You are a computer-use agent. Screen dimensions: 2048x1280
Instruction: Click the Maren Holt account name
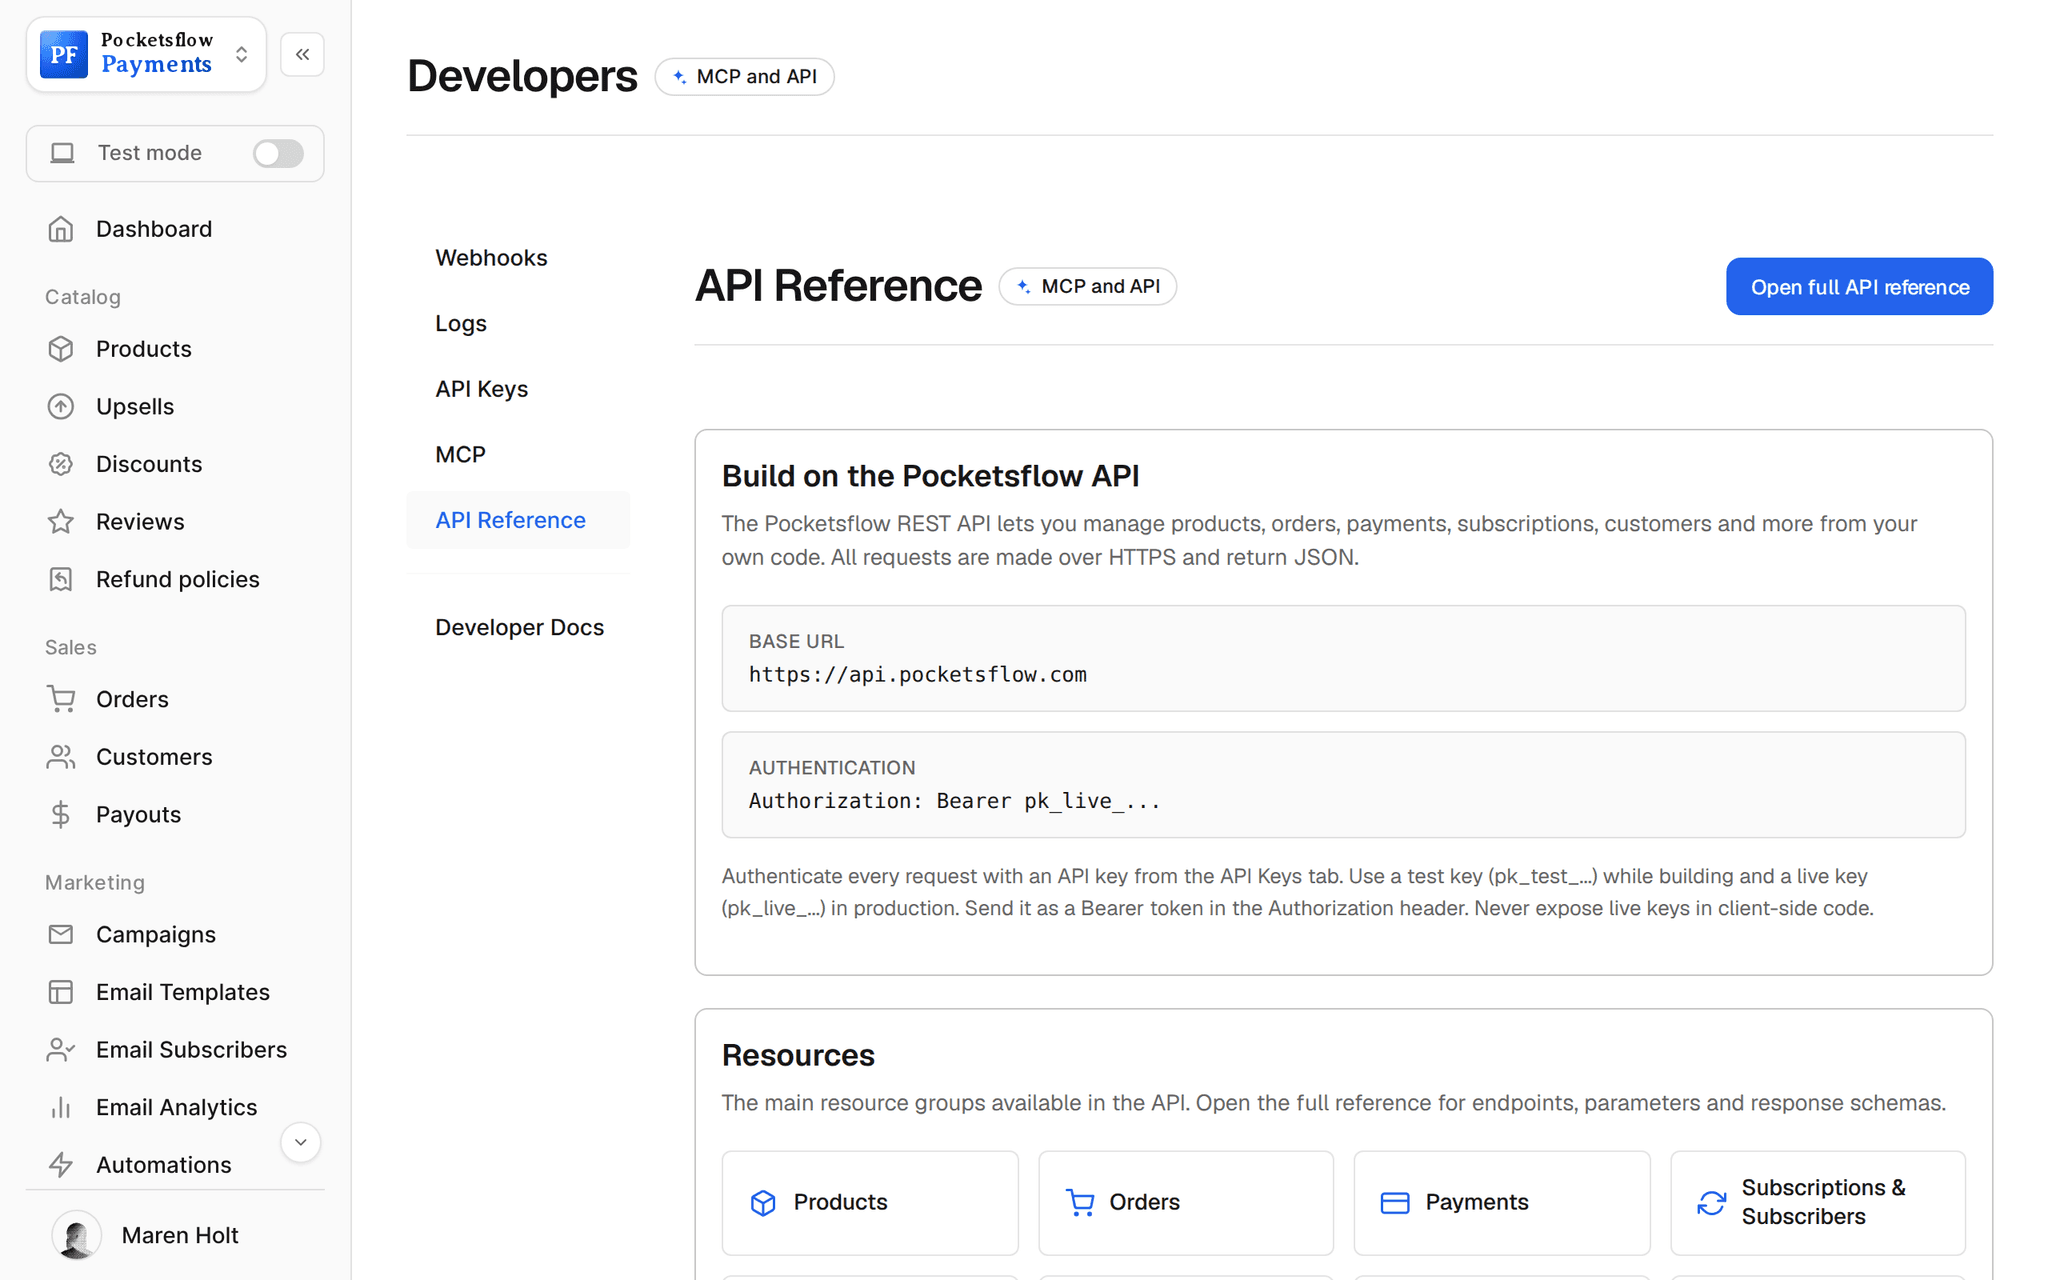pyautogui.click(x=180, y=1236)
